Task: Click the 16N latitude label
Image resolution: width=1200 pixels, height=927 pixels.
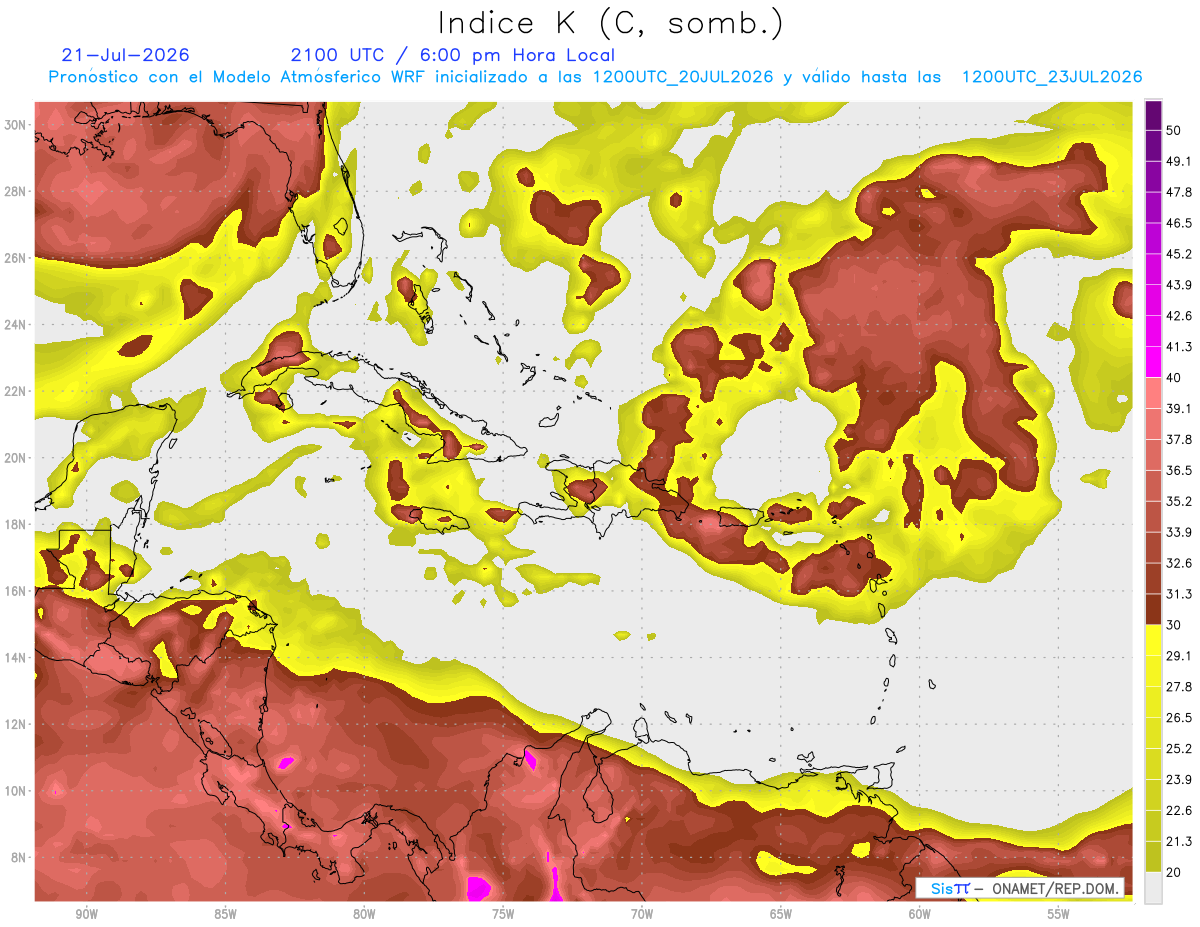Action: [x=15, y=591]
